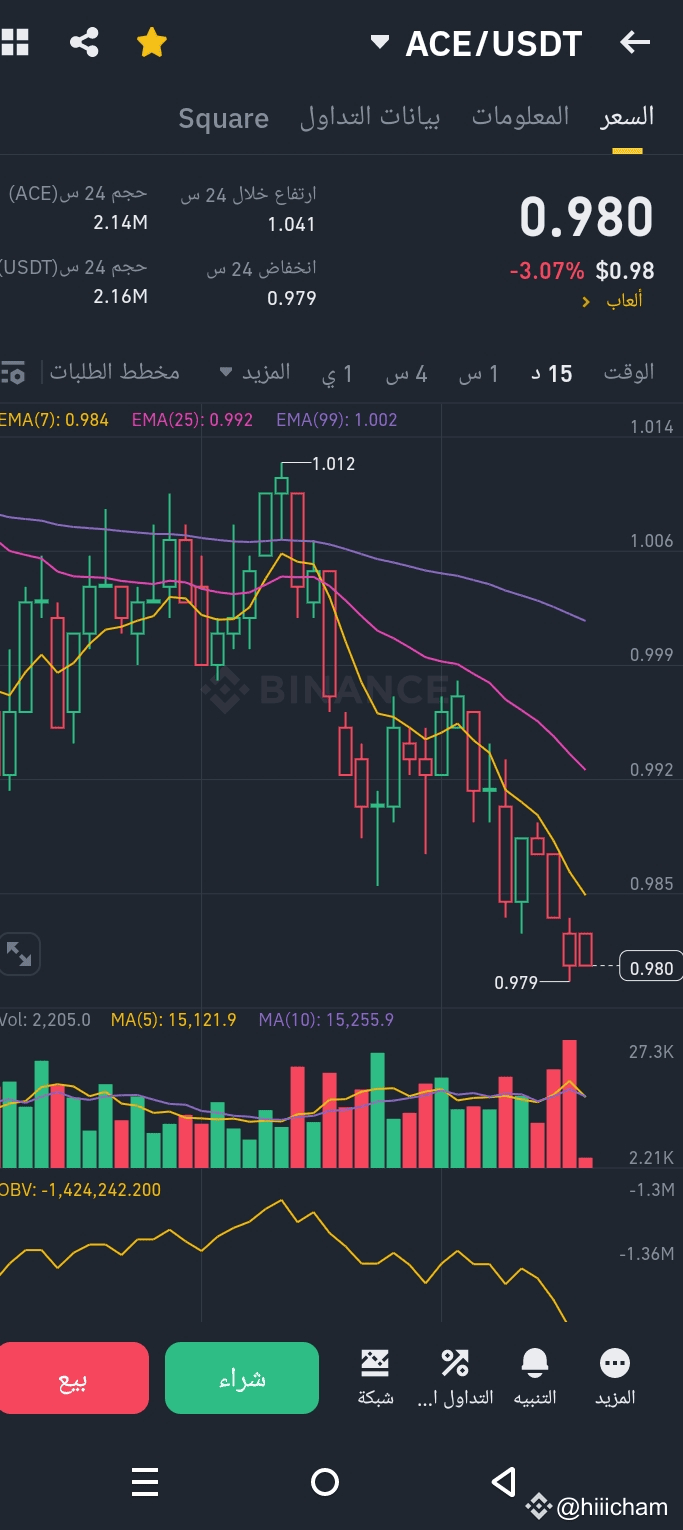This screenshot has height=1530, width=683.
Task: Toggle the favorite star for ACE/USDT
Action: 151,42
